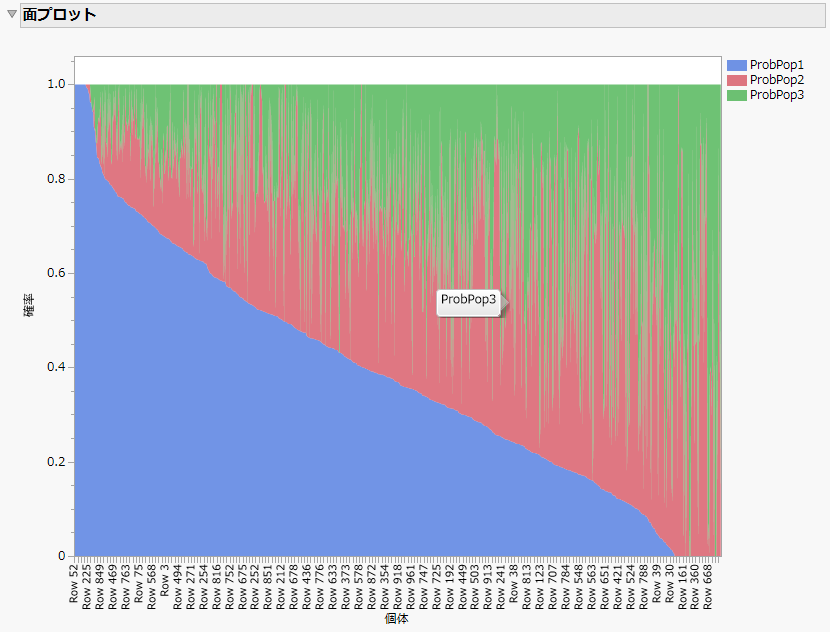The width and height of the screenshot is (830, 632).
Task: Click the 0.4 y-axis tick label
Action: pyautogui.click(x=56, y=367)
